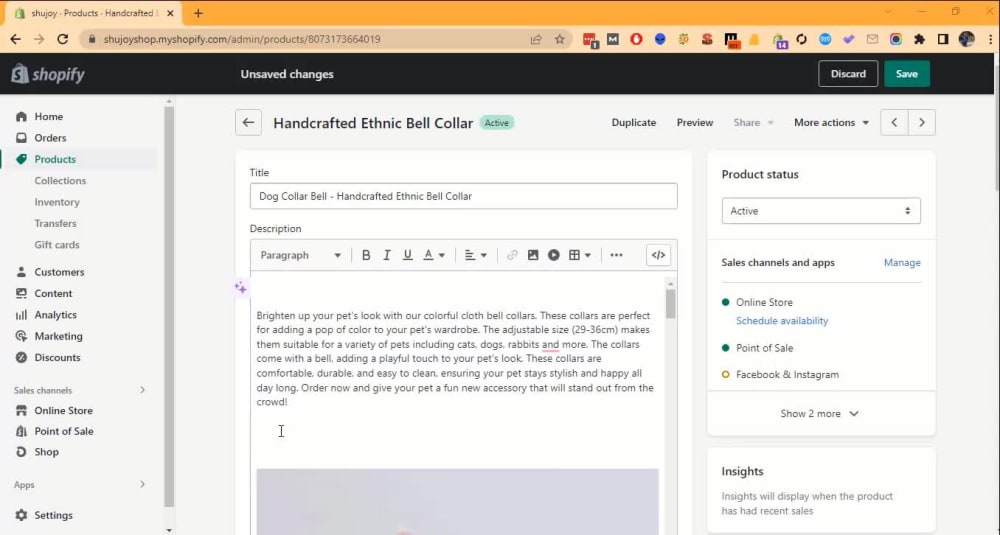Click the Manage sales channels link
The width and height of the screenshot is (1000, 535).
902,263
